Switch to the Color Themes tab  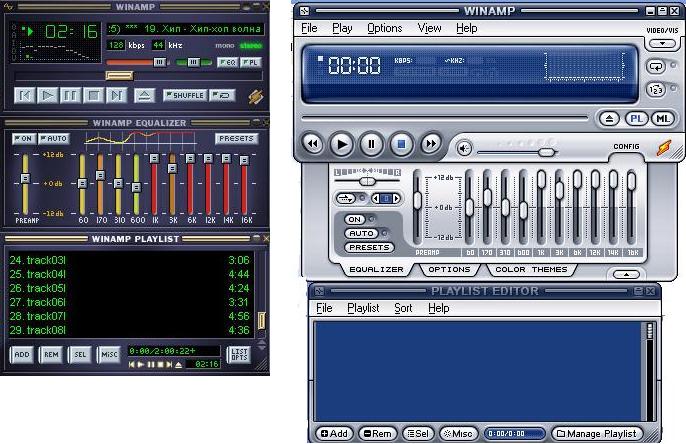531,269
